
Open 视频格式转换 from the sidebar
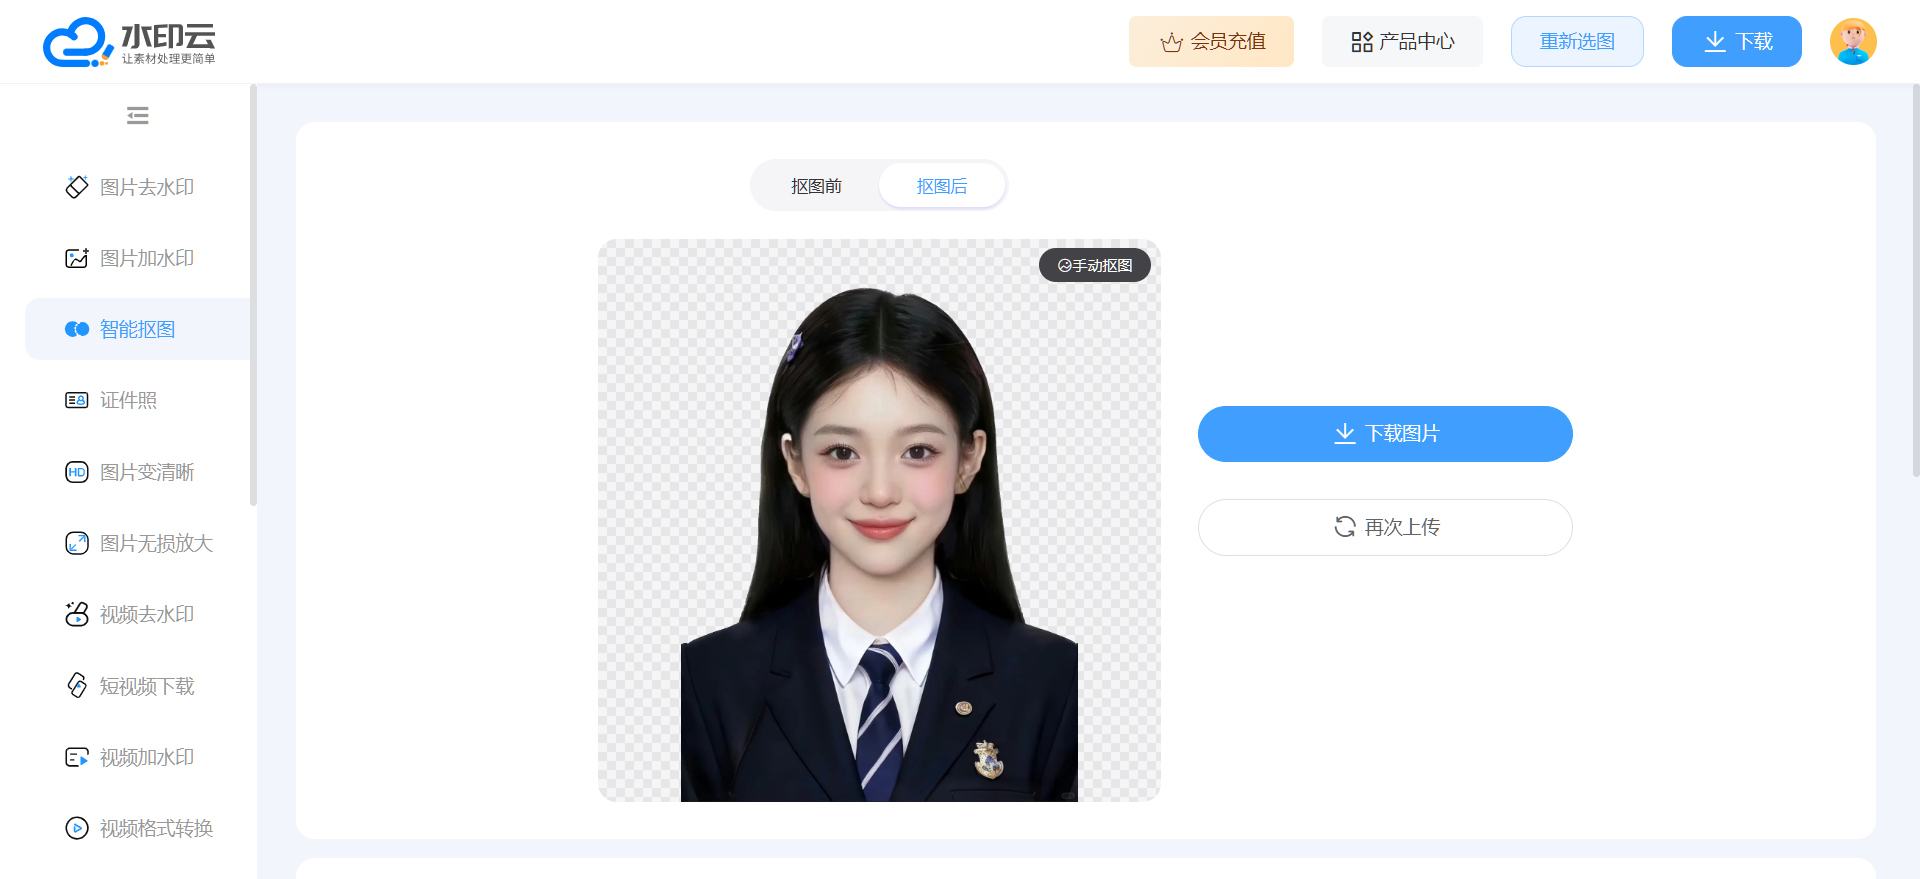click(x=138, y=828)
